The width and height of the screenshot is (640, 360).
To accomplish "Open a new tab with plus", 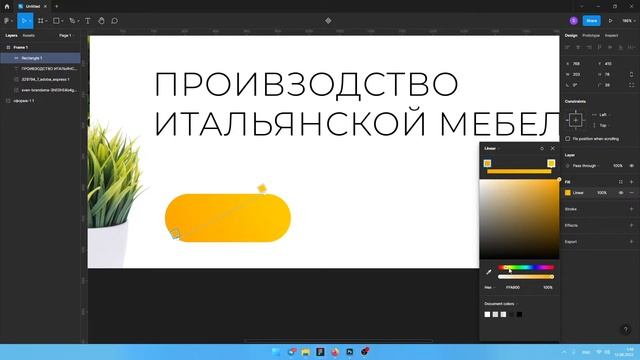I will pyautogui.click(x=56, y=7).
